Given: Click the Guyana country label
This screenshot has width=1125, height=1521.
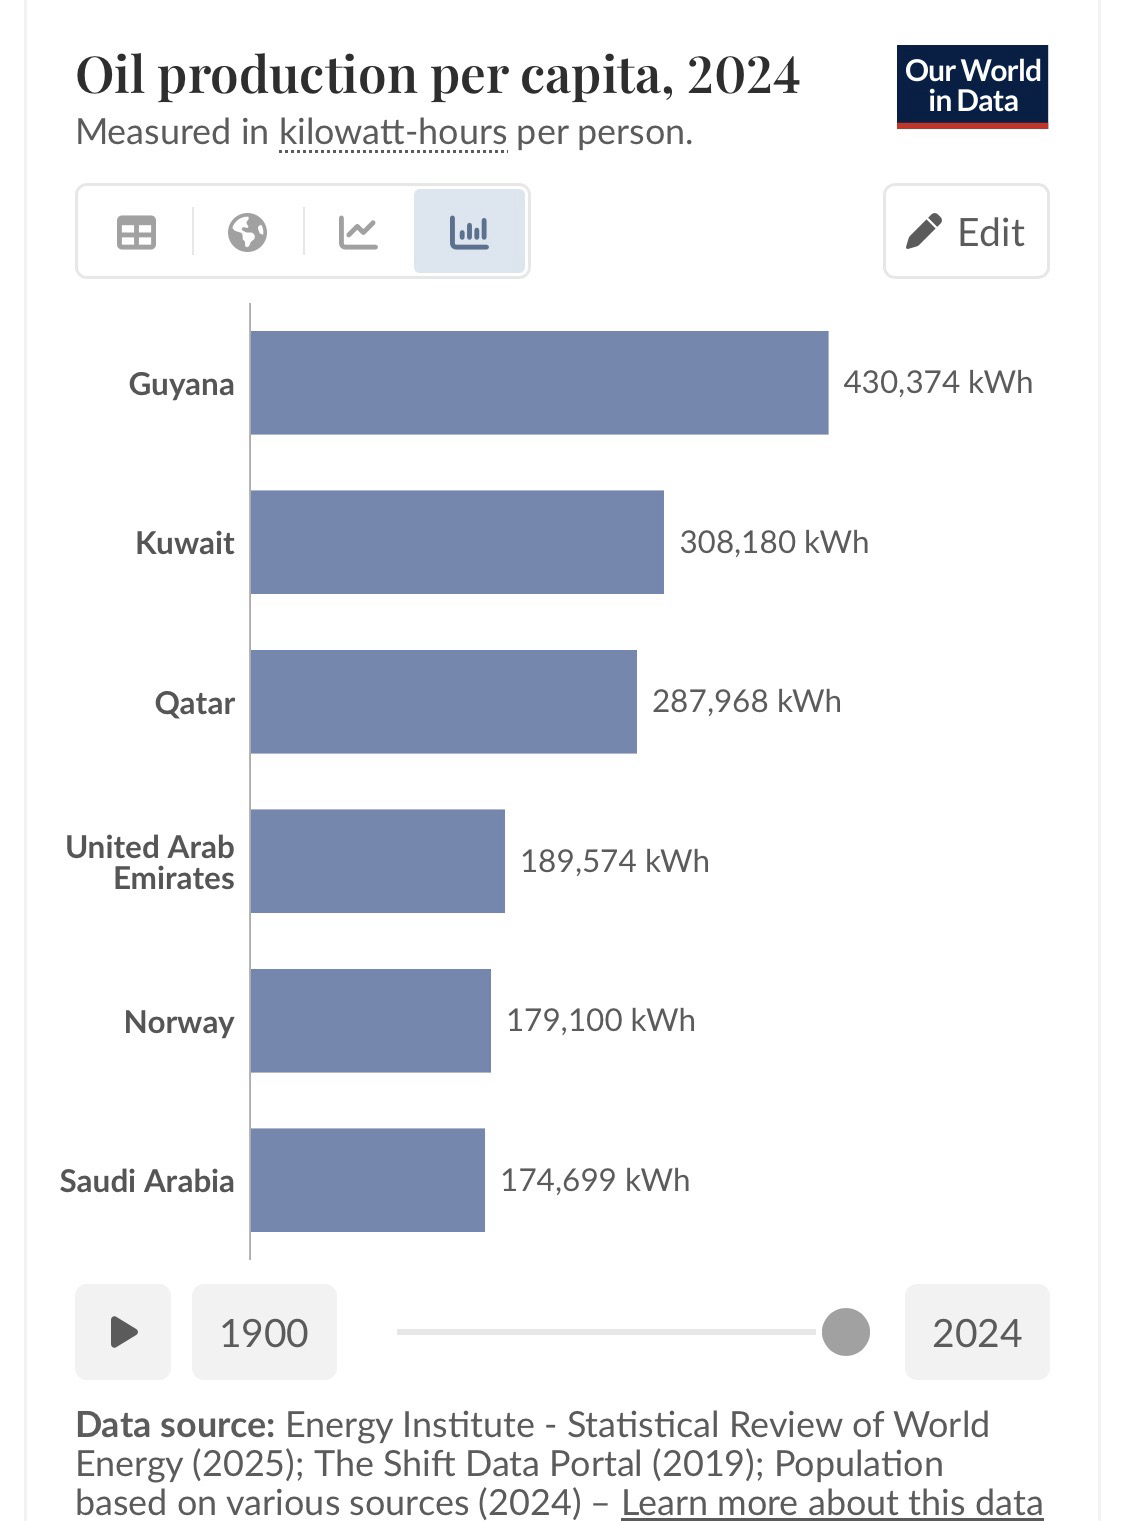Looking at the screenshot, I should tap(181, 384).
